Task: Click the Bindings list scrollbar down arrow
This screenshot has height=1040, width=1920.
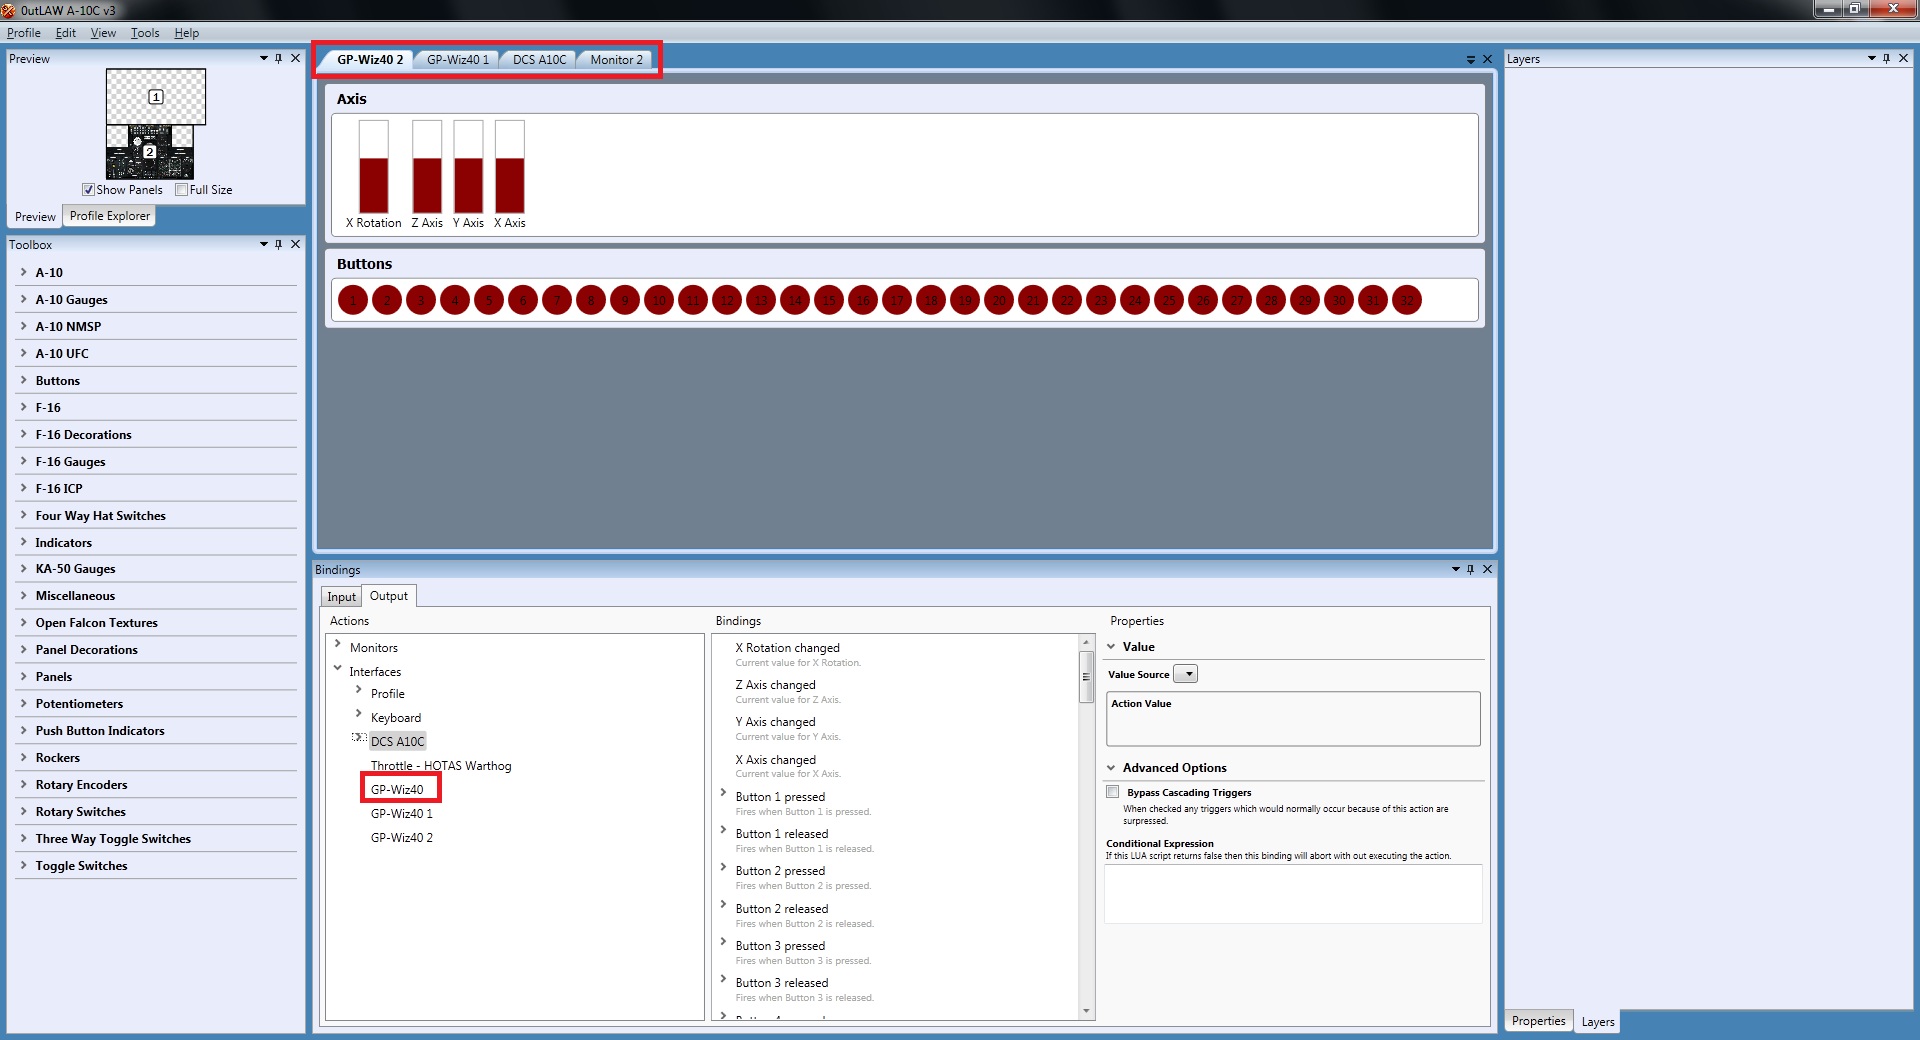Action: coord(1087,1011)
